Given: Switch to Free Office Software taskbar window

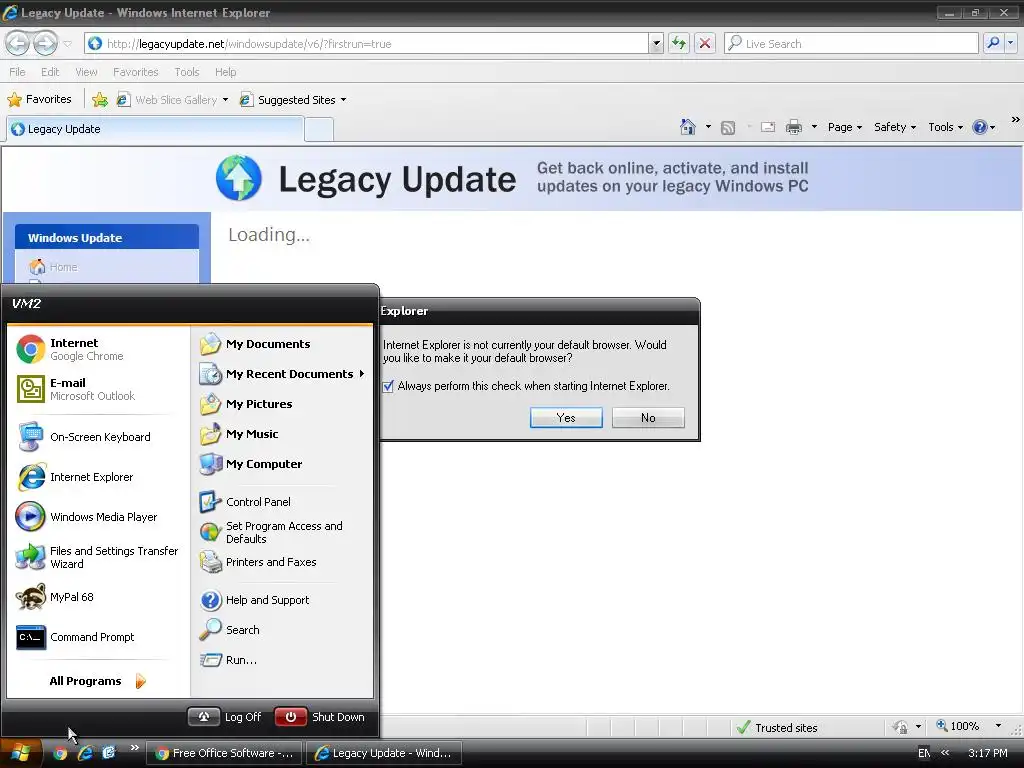Looking at the screenshot, I should pyautogui.click(x=224, y=753).
